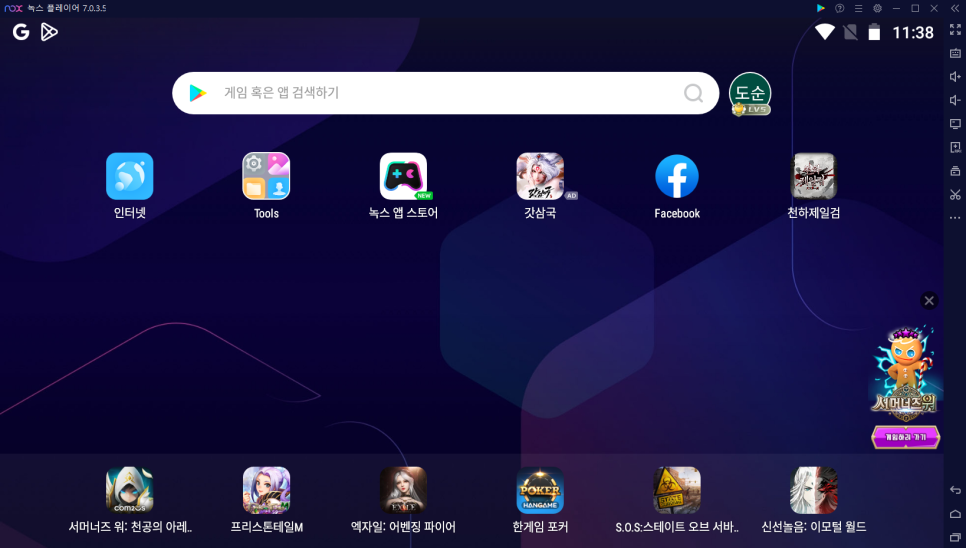Toggle fullscreen mode in sidebar
966x548 pixels.
click(955, 30)
